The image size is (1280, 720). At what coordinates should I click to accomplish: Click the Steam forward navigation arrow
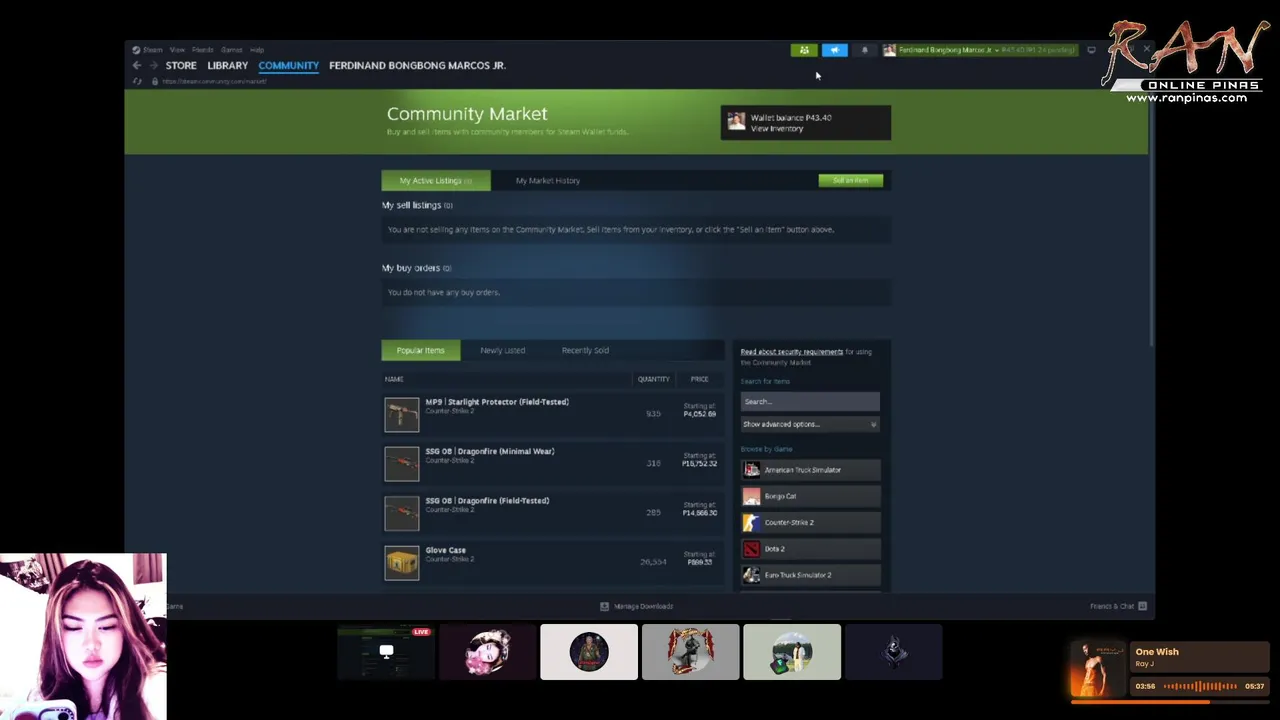(x=153, y=65)
